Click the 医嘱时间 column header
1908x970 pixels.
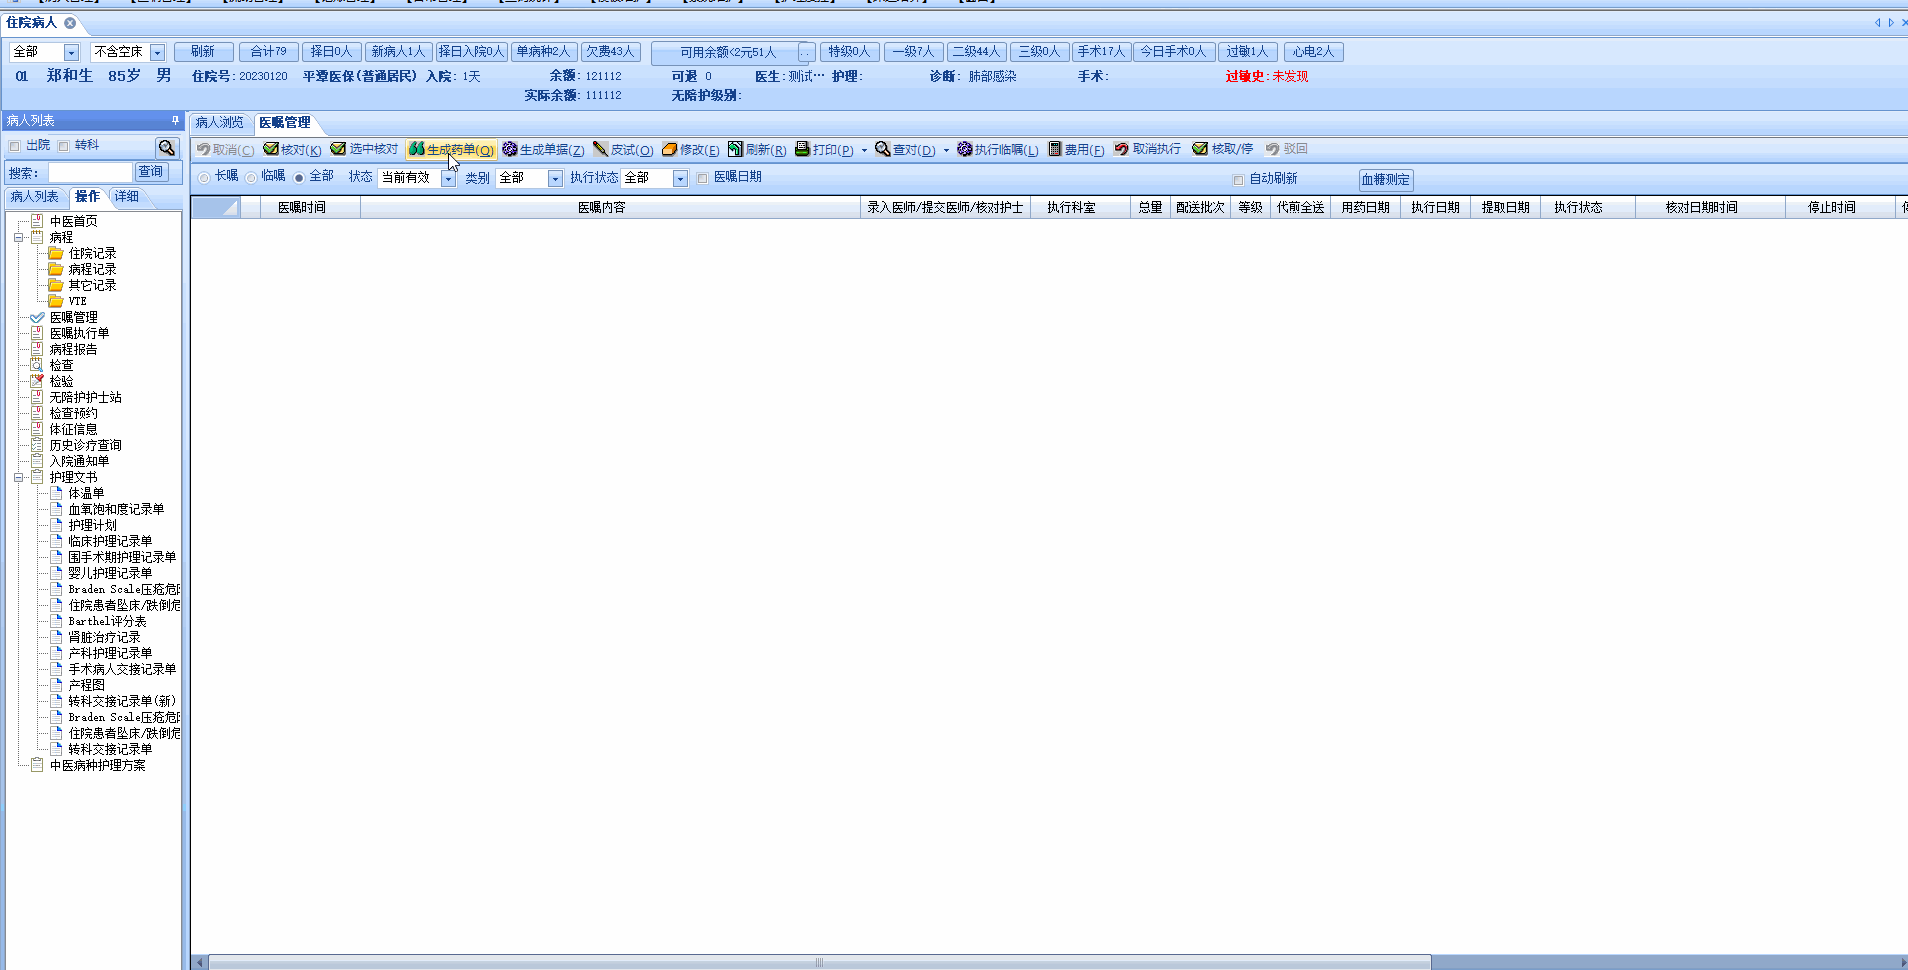click(x=310, y=207)
